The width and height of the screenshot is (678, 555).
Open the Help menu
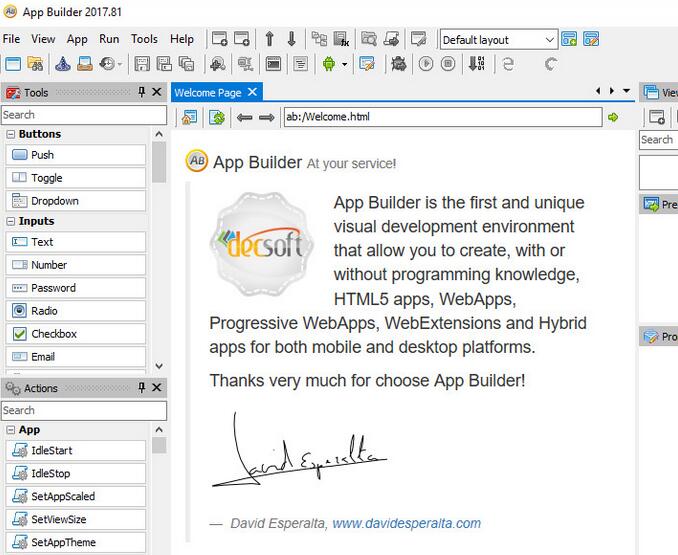coord(182,39)
